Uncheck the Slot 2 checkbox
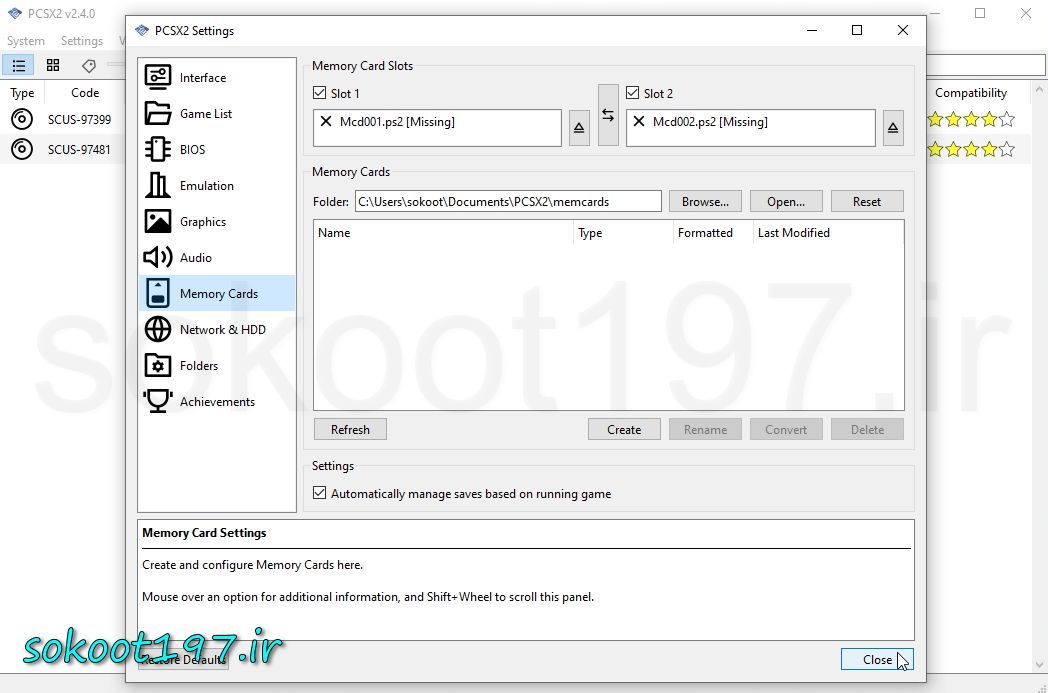The image size is (1048, 693). pyautogui.click(x=633, y=93)
